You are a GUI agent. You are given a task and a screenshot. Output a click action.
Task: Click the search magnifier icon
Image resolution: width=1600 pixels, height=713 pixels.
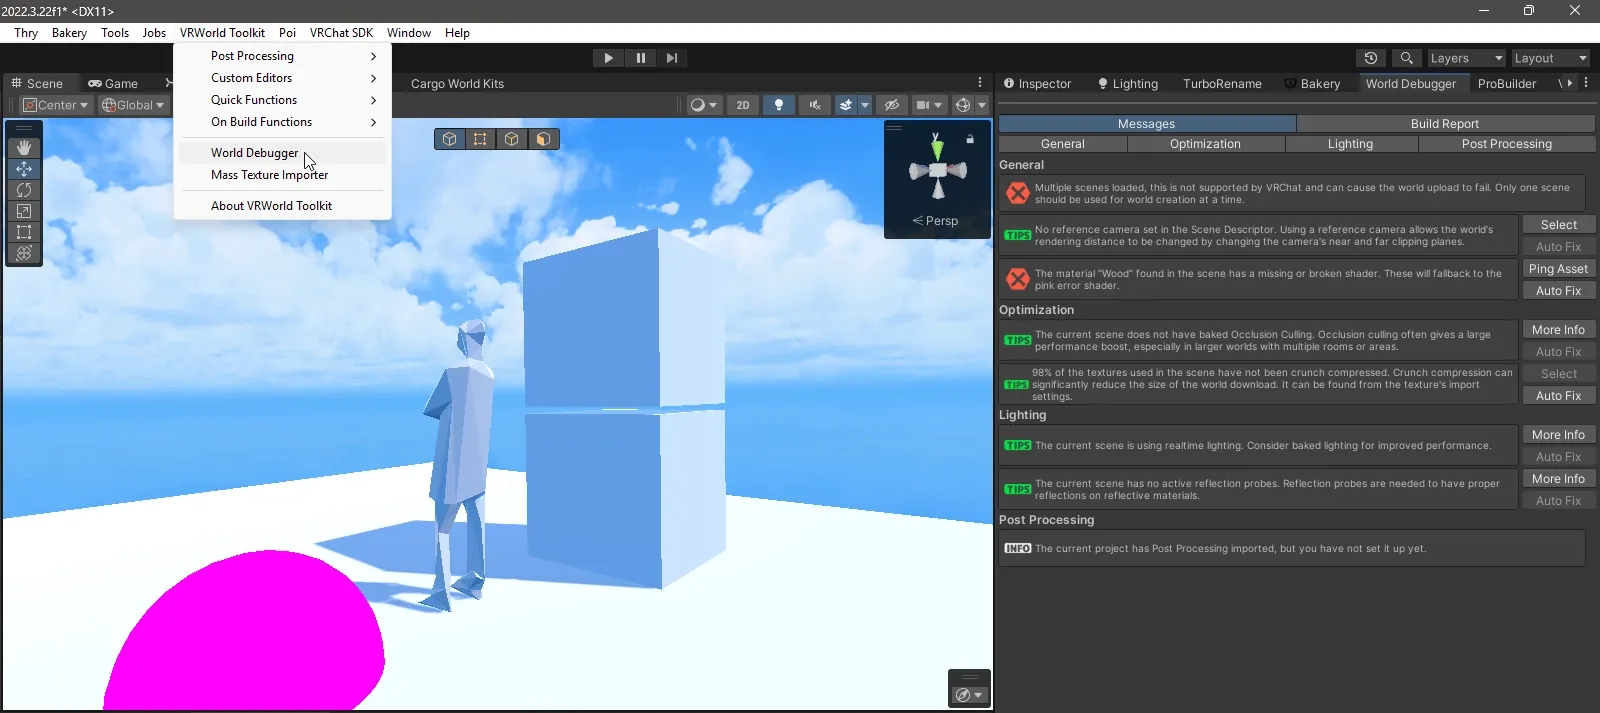point(1406,58)
